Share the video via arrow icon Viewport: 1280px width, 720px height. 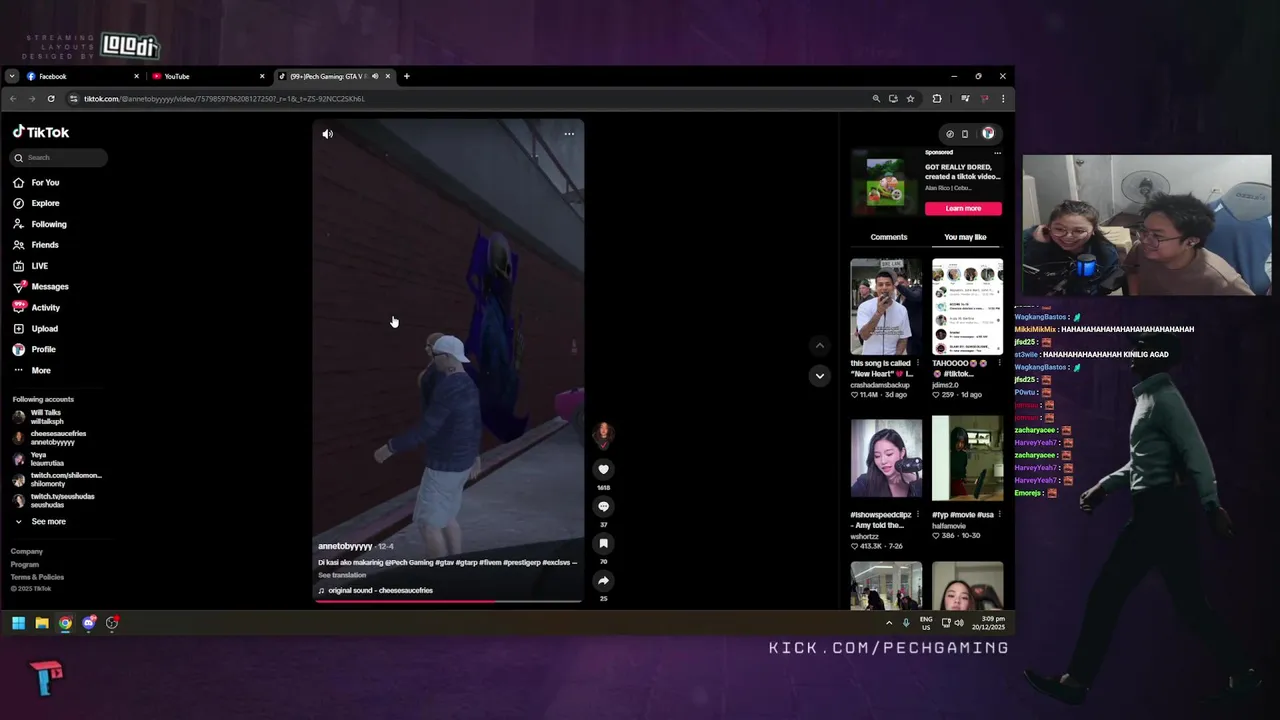603,580
